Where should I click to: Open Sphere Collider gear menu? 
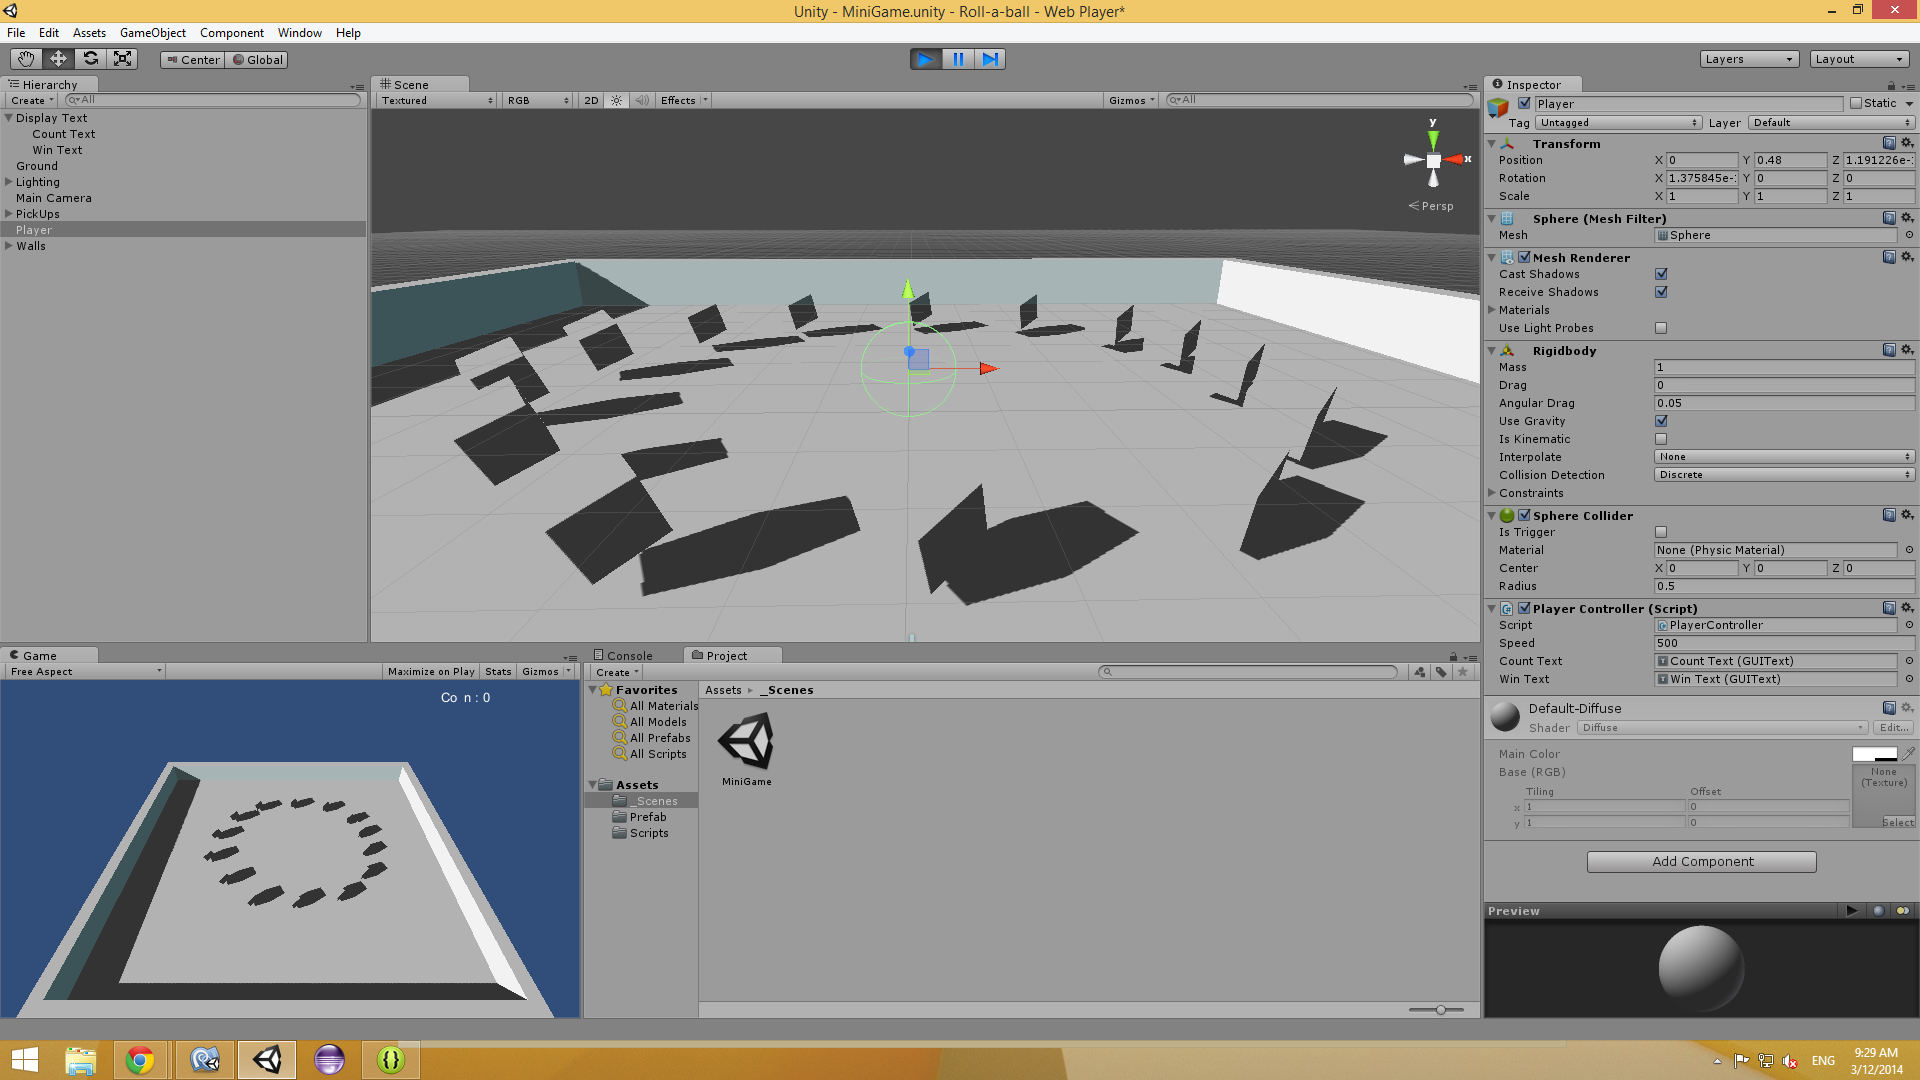pyautogui.click(x=1907, y=515)
